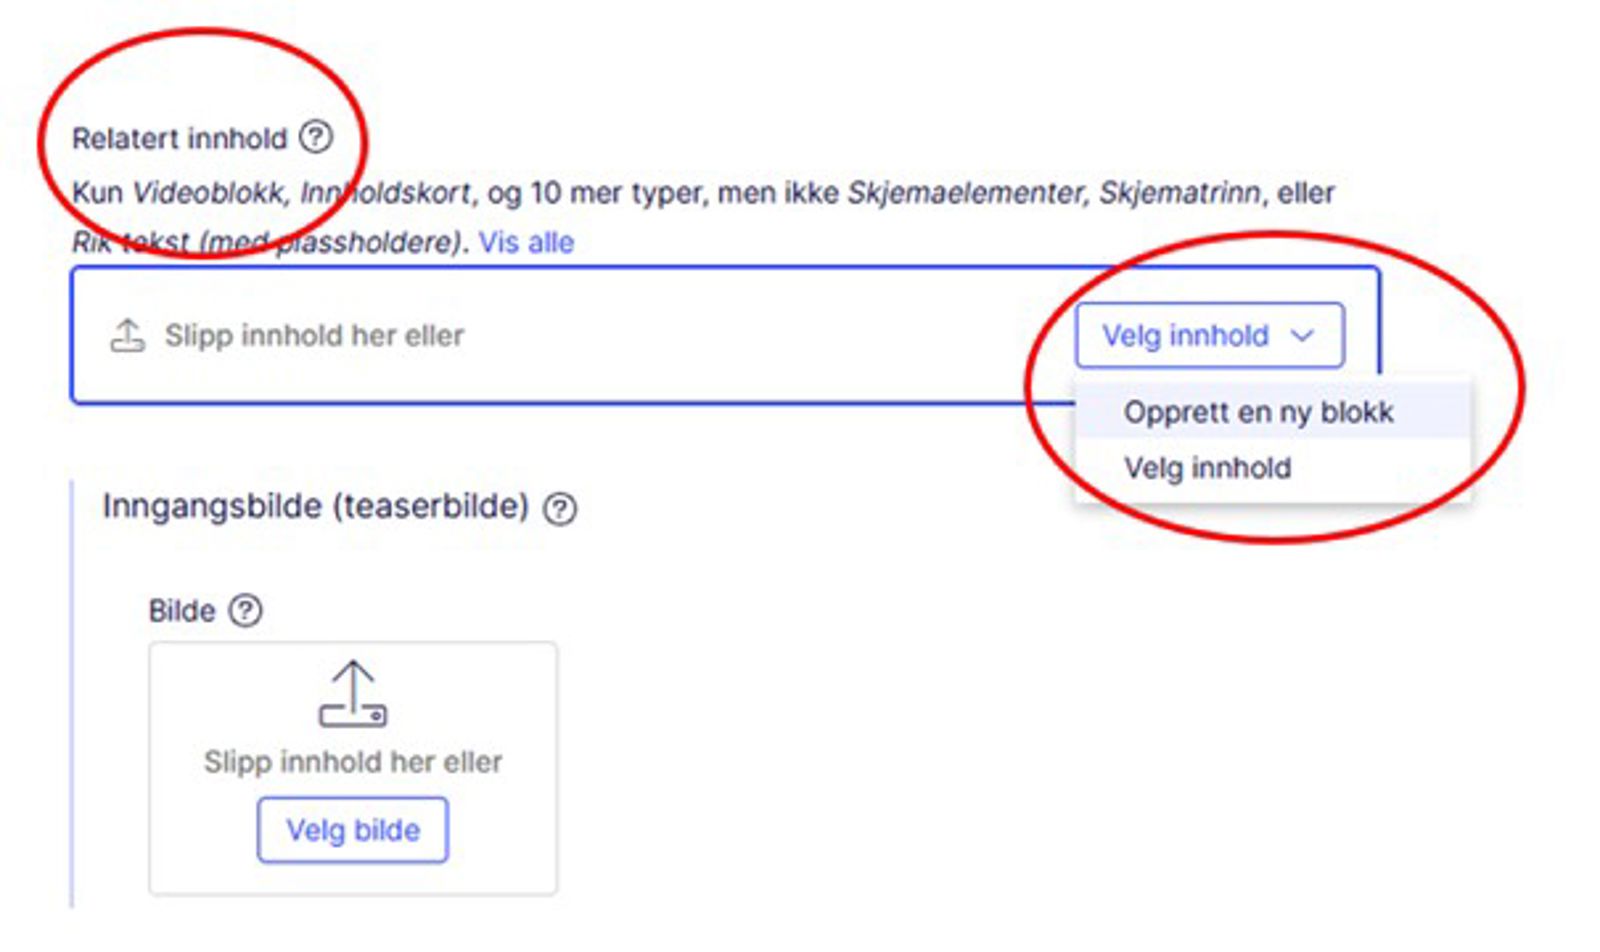1600x952 pixels.
Task: Show help tooltip next to Bilde label
Action: pyautogui.click(x=245, y=610)
